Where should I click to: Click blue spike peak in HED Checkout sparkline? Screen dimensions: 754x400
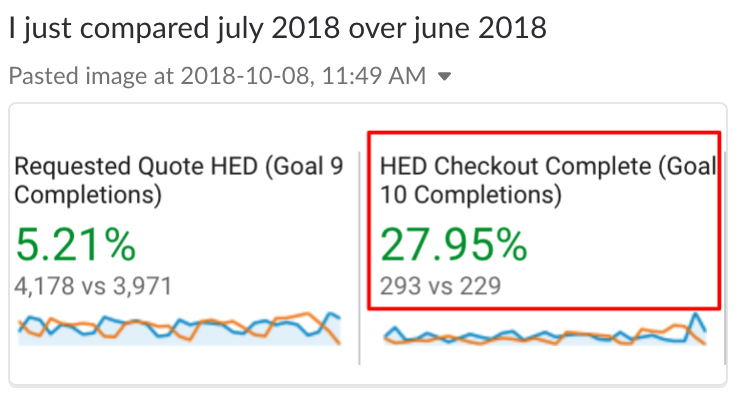pos(696,315)
